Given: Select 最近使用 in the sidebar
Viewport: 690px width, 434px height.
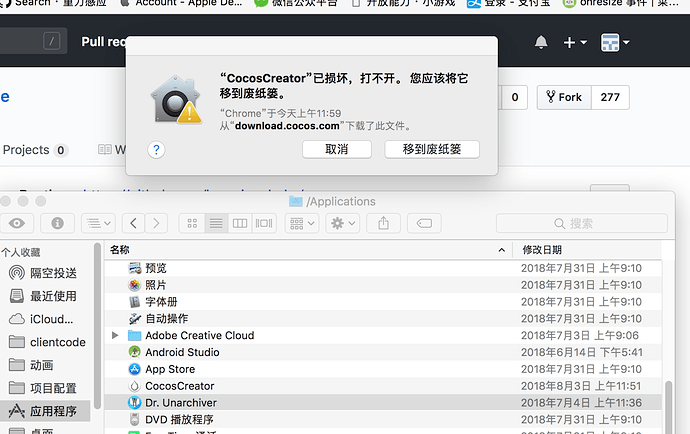Looking at the screenshot, I should 43,296.
